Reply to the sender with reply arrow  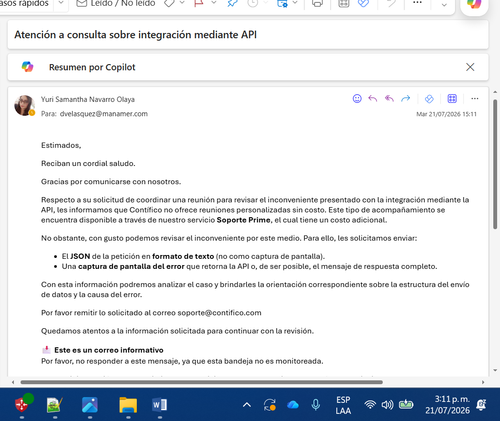pyautogui.click(x=373, y=99)
